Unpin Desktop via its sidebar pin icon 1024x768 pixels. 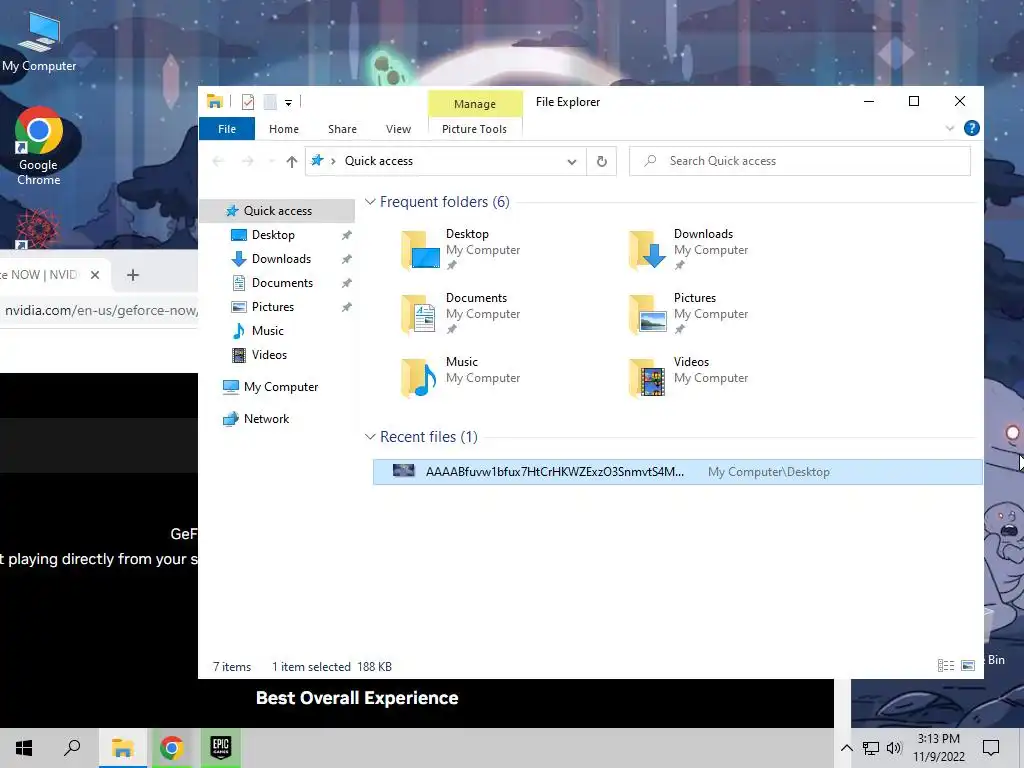347,235
